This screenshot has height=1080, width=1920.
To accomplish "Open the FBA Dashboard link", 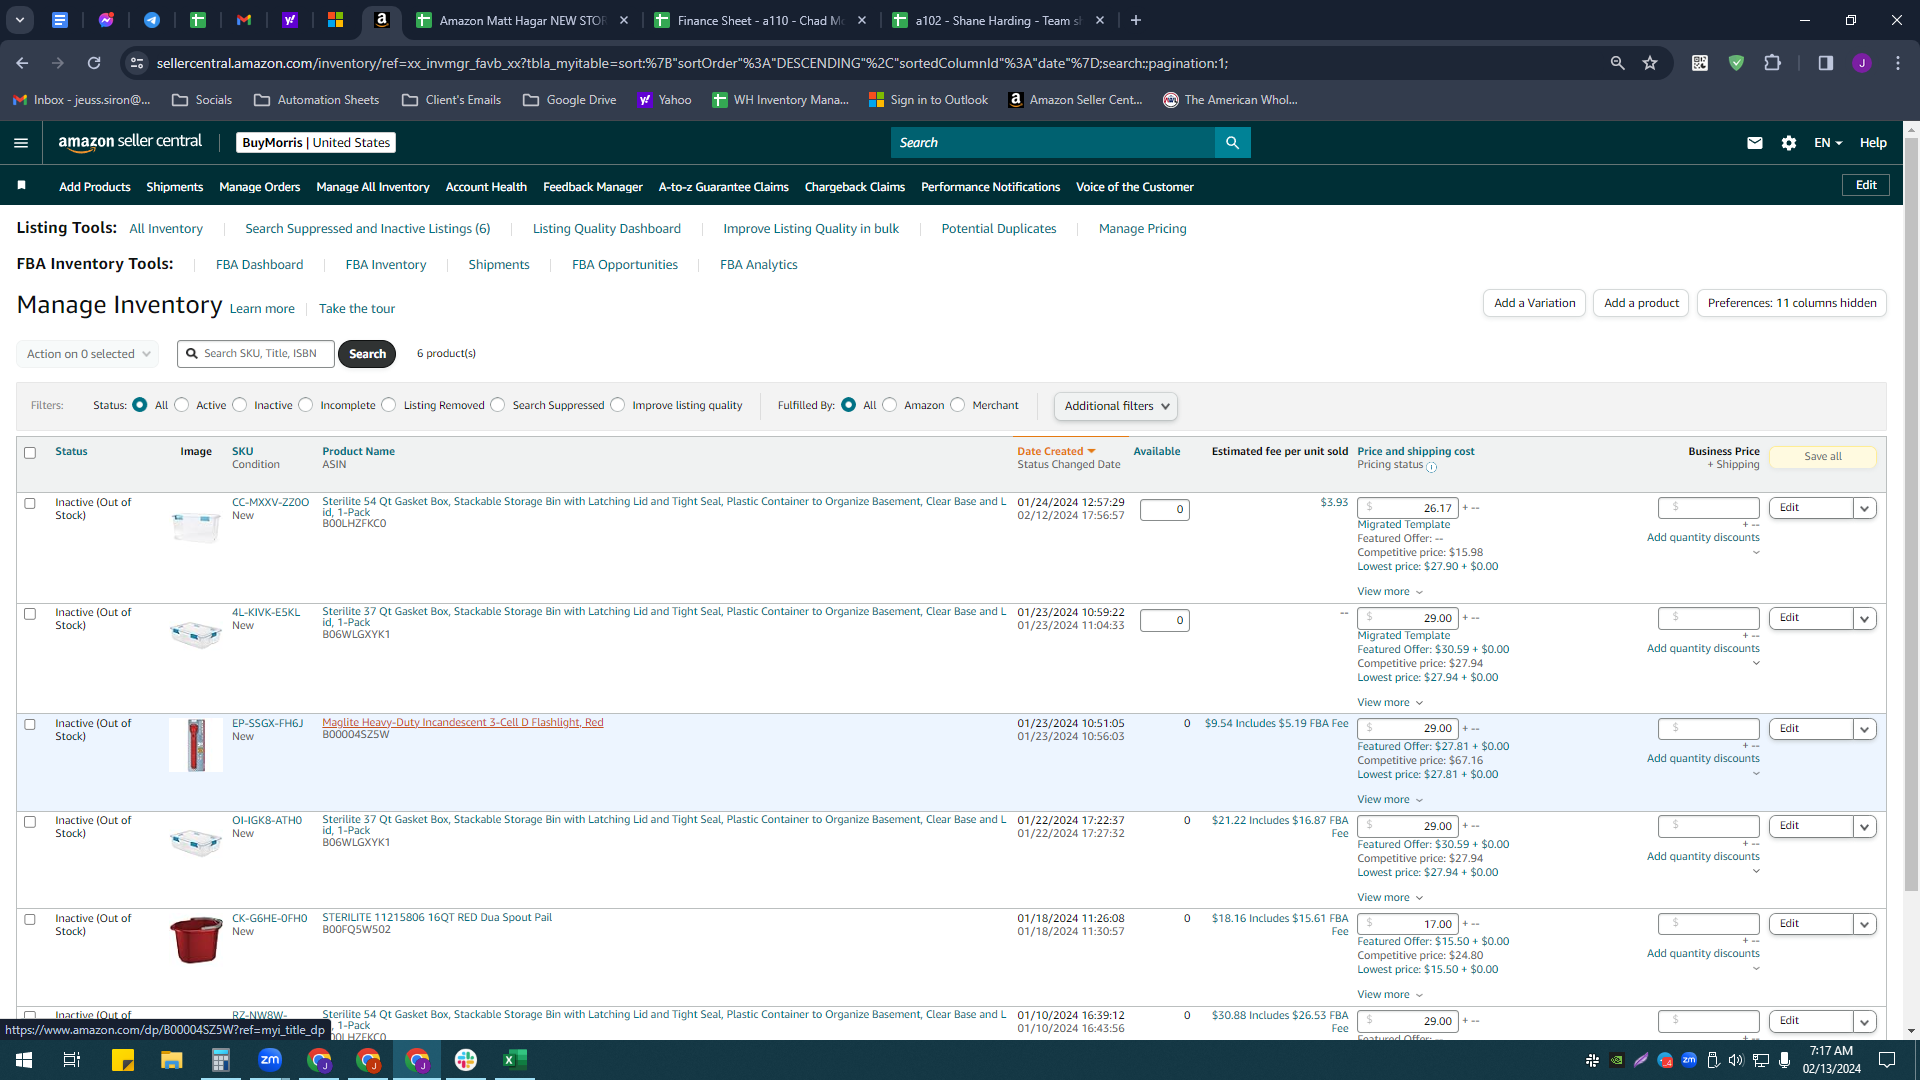I will pyautogui.click(x=260, y=265).
